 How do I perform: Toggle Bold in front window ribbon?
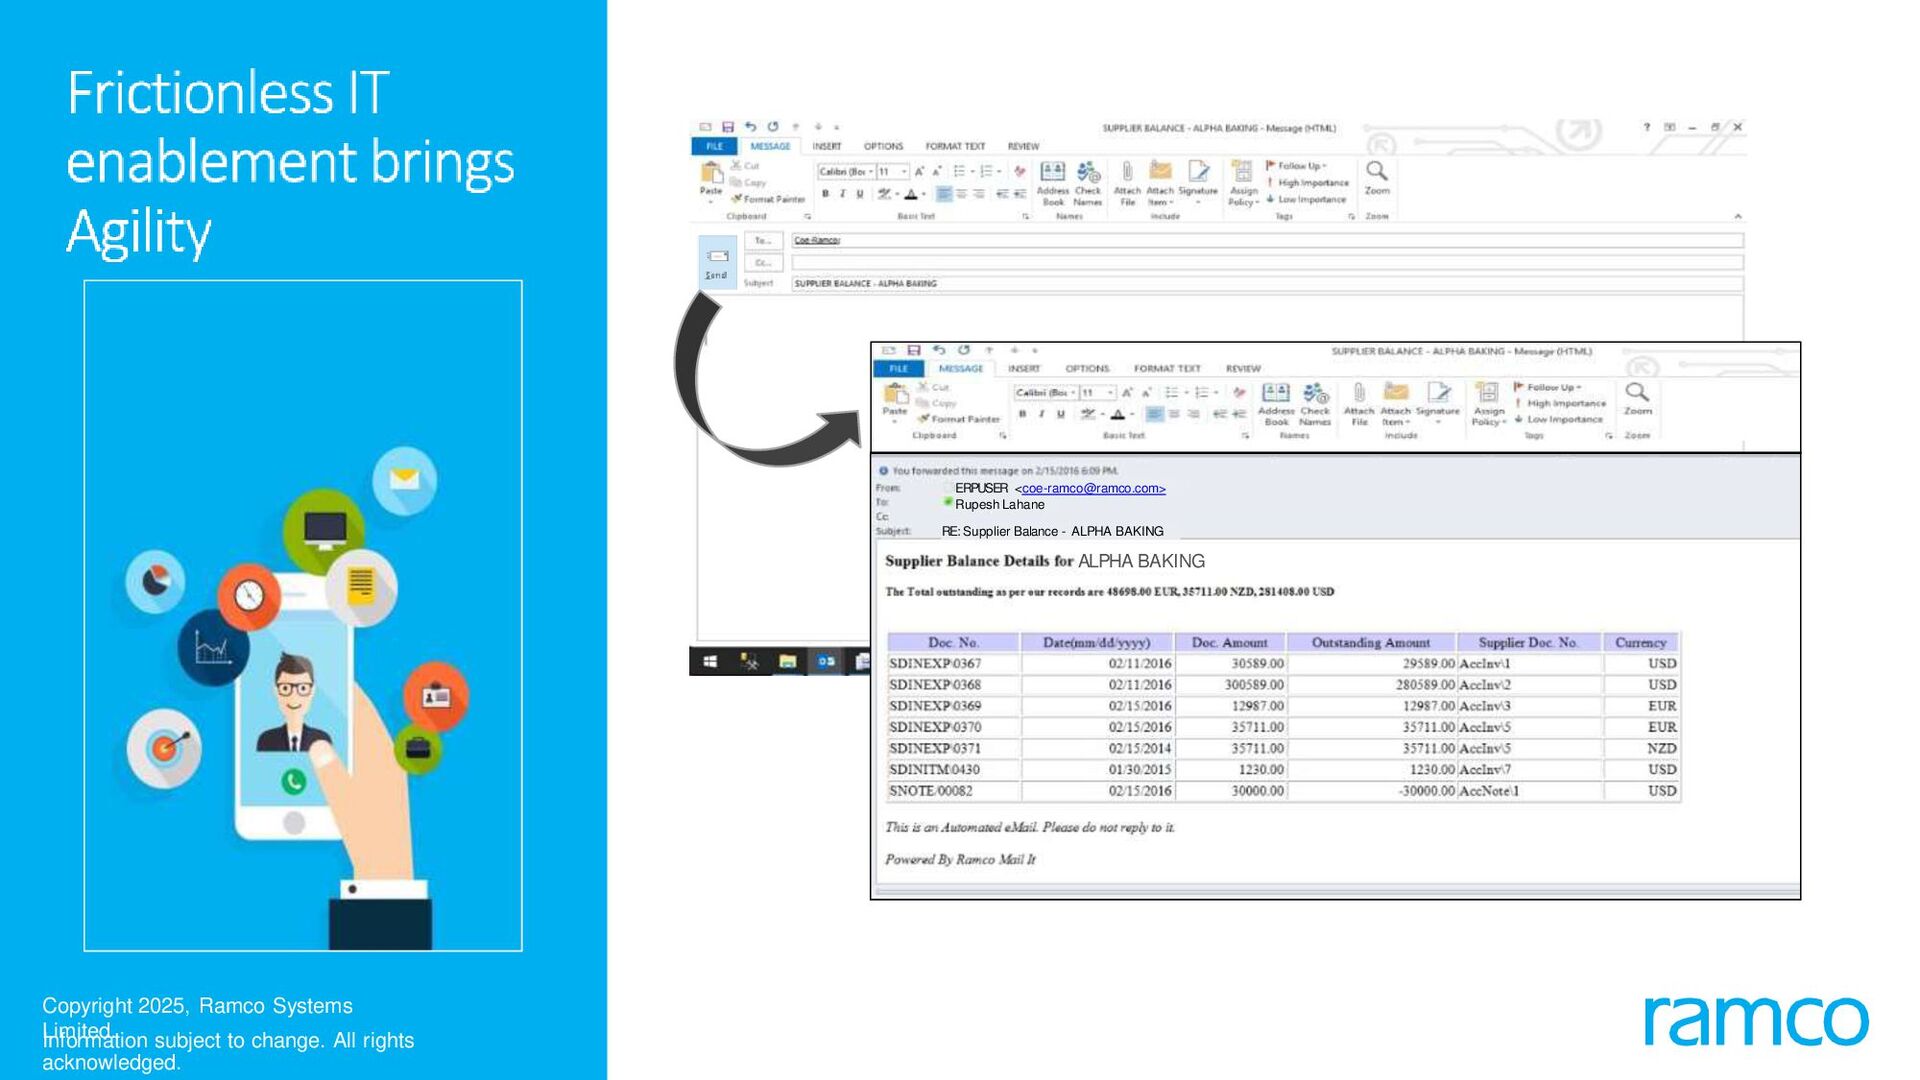1022,414
